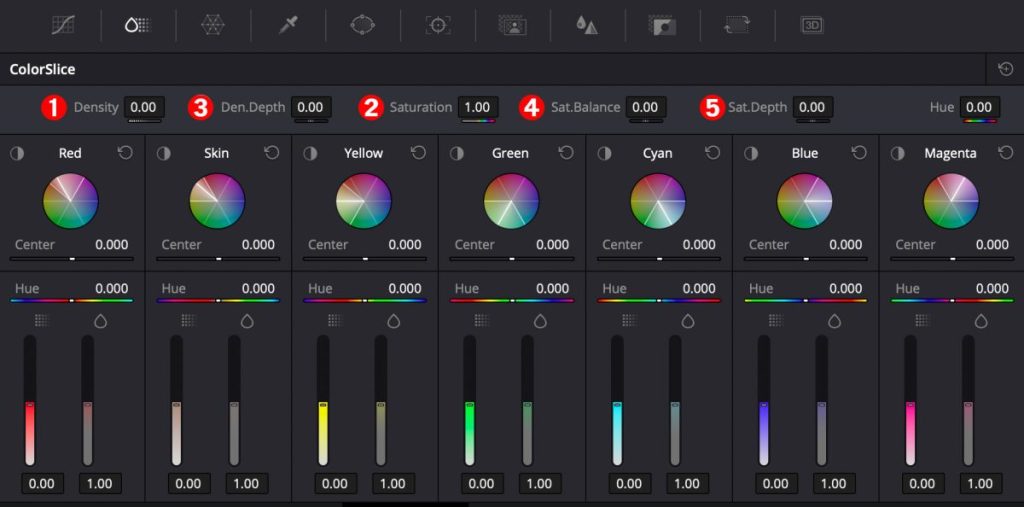Click the Red density vertical slider
This screenshot has height=507, width=1024.
[x=30, y=401]
